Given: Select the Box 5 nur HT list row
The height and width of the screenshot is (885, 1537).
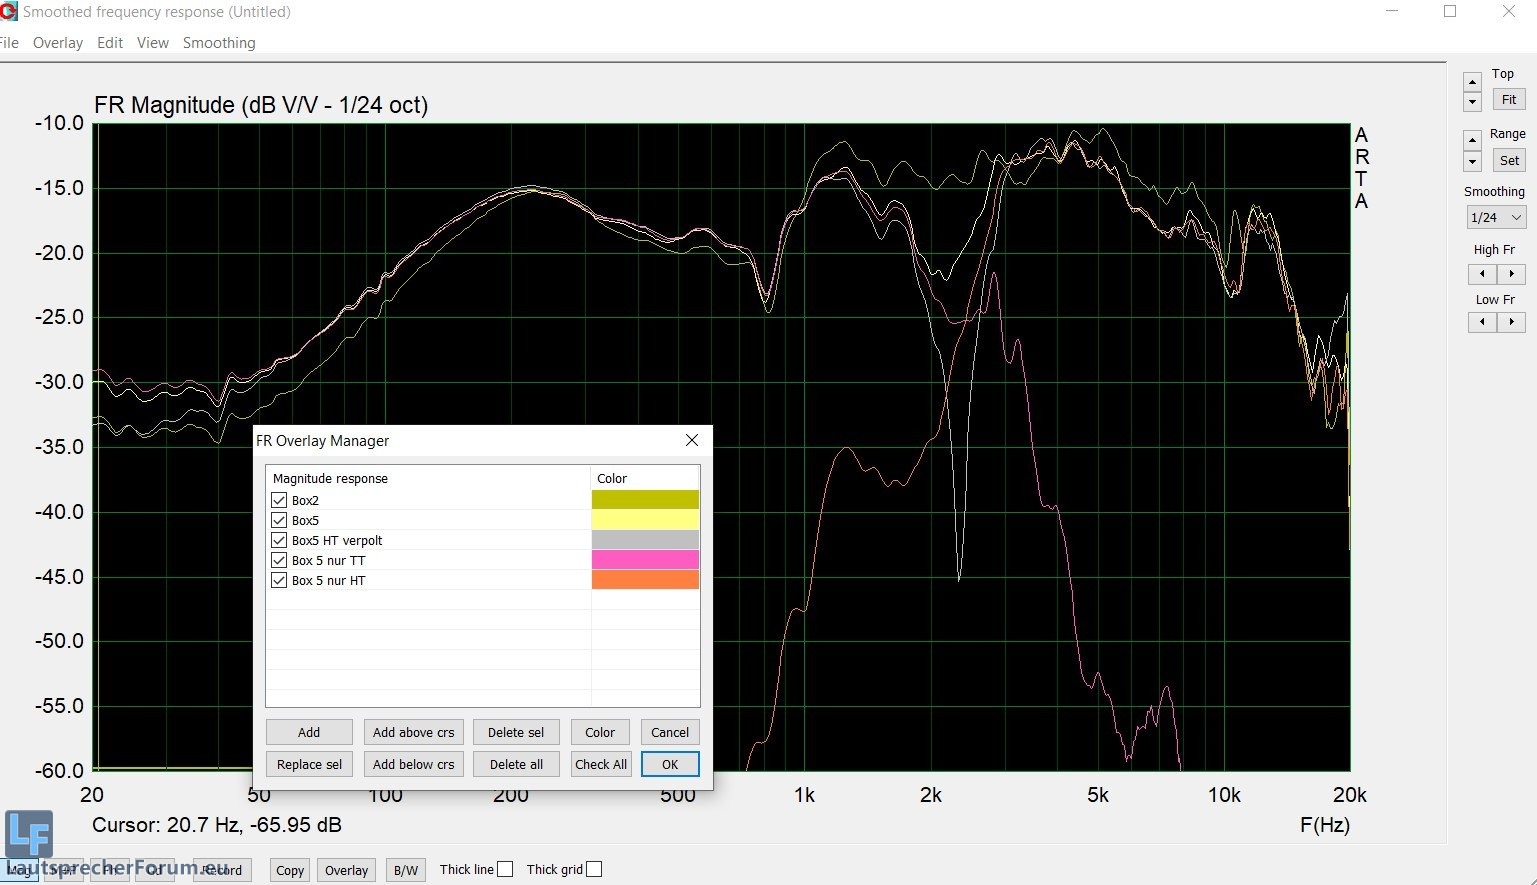Looking at the screenshot, I should pyautogui.click(x=329, y=580).
